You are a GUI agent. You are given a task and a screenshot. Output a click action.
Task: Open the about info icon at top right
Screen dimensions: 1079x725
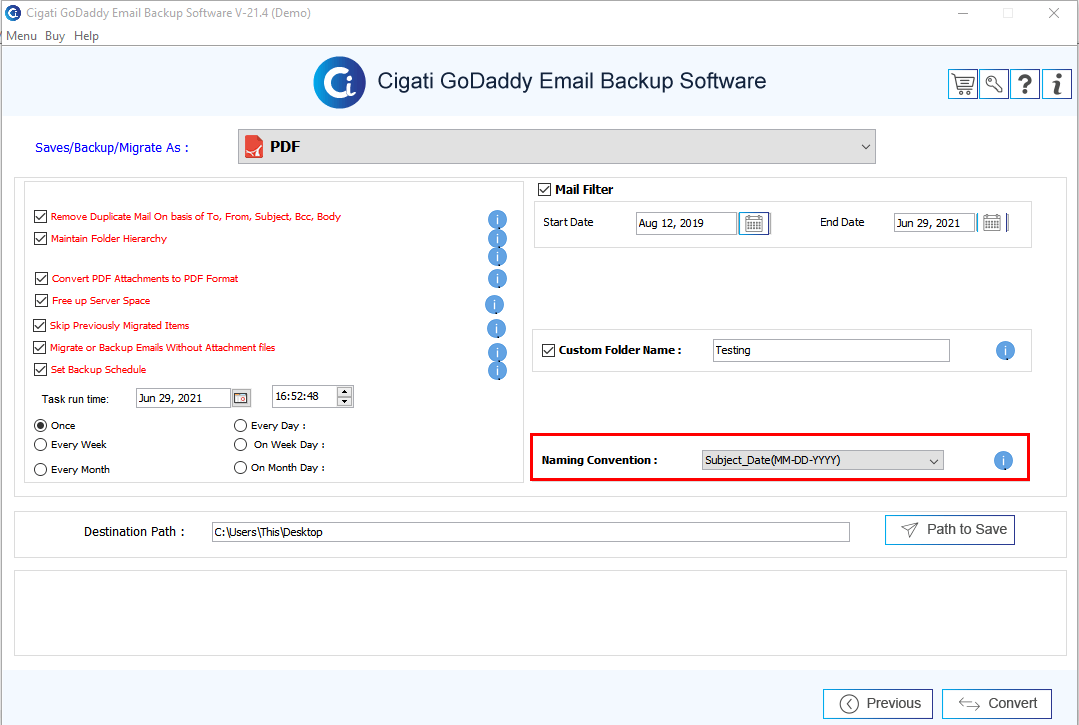(x=1057, y=85)
